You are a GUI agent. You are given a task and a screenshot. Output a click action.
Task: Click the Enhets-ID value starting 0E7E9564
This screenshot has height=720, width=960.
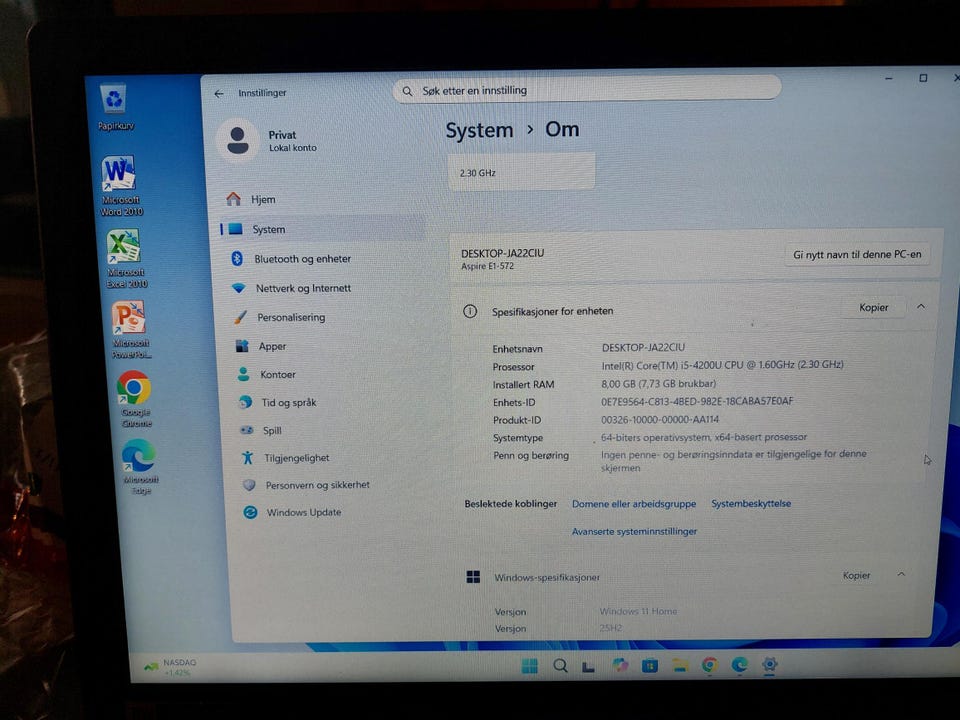pyautogui.click(x=697, y=402)
